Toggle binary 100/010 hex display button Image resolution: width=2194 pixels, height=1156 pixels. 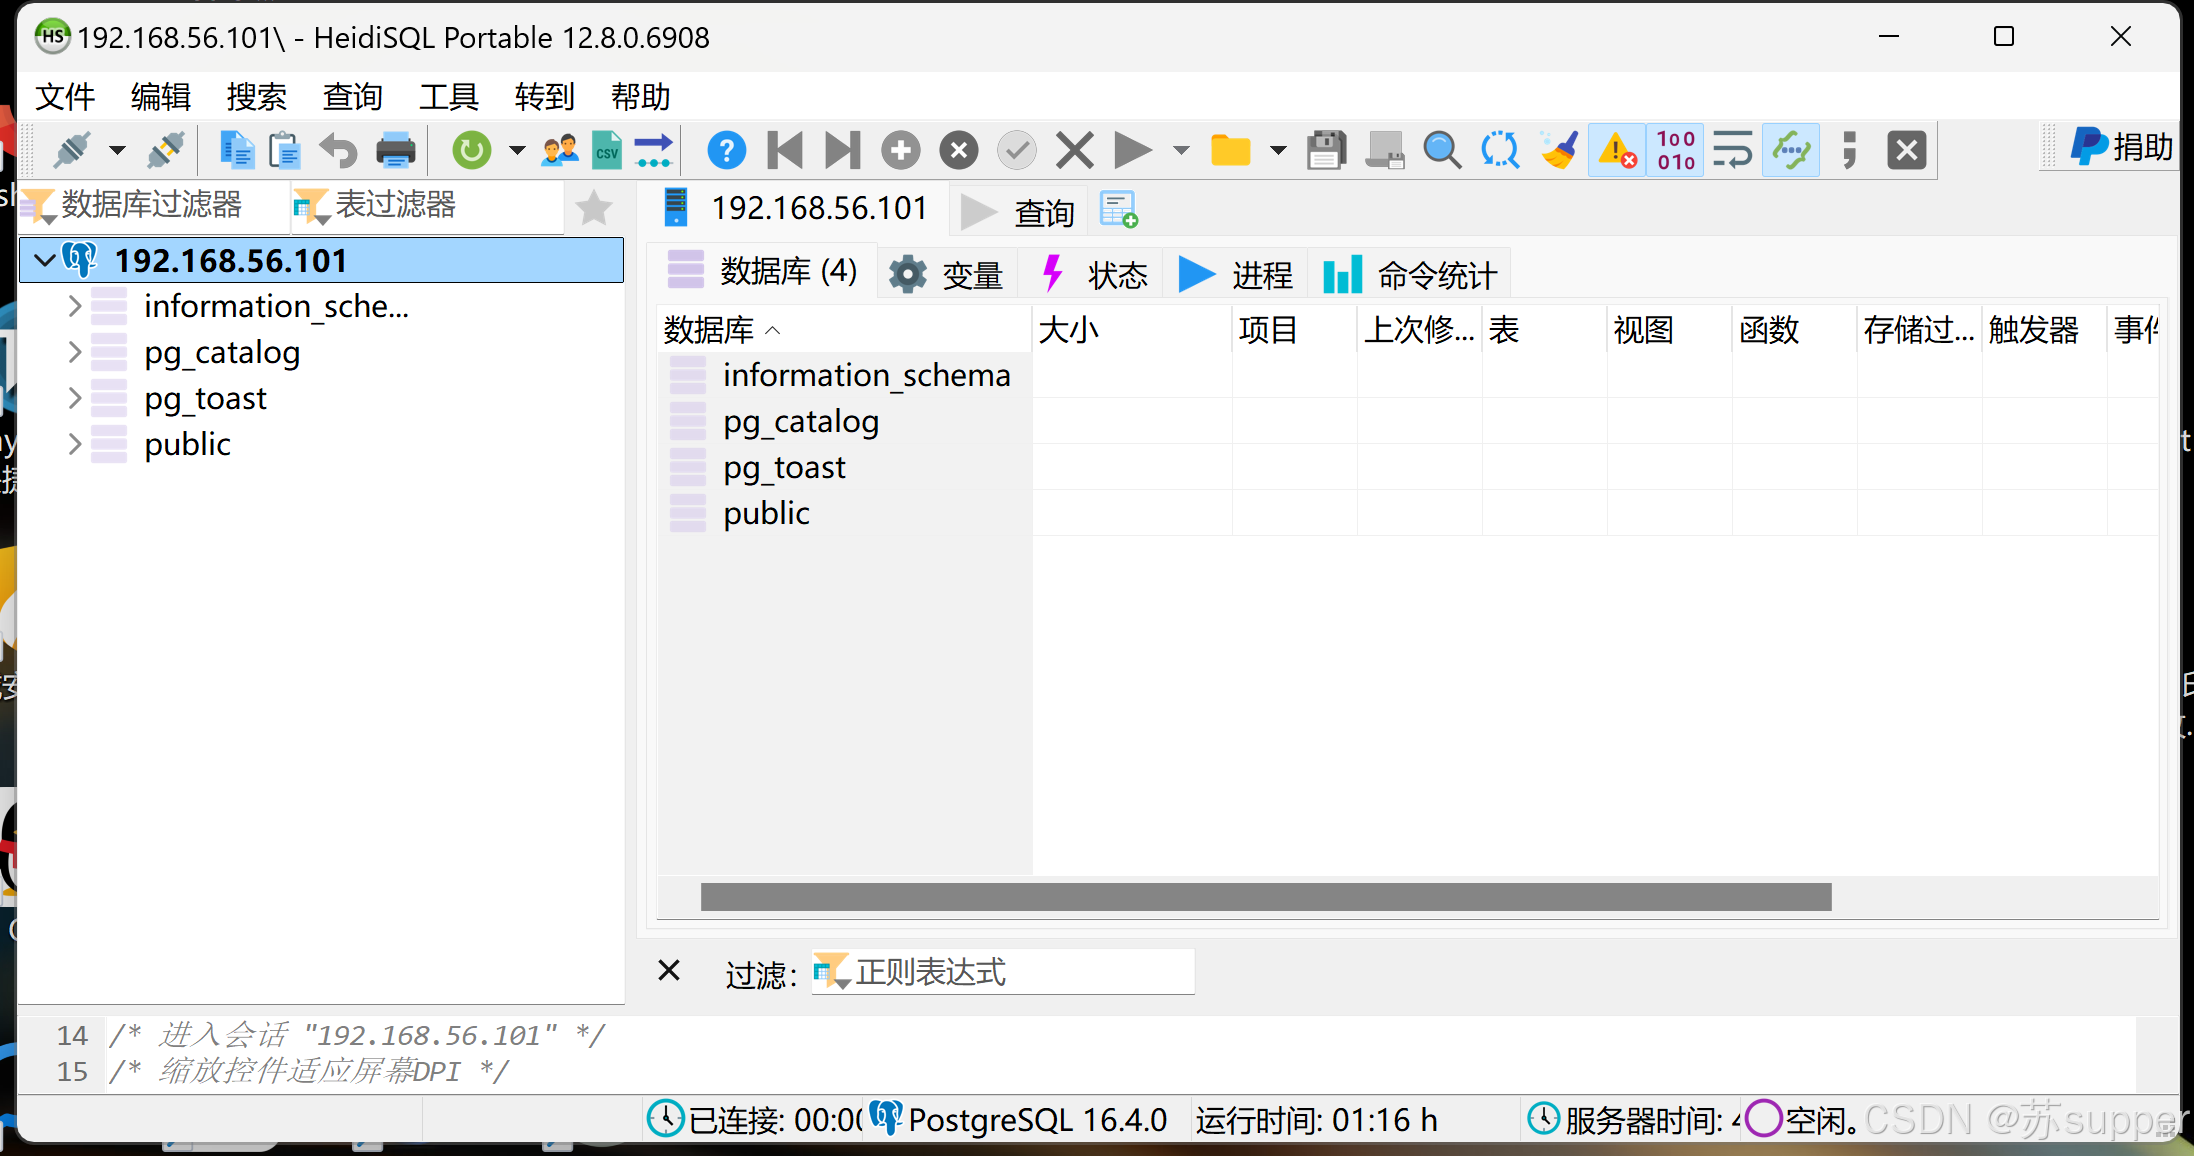tap(1675, 151)
